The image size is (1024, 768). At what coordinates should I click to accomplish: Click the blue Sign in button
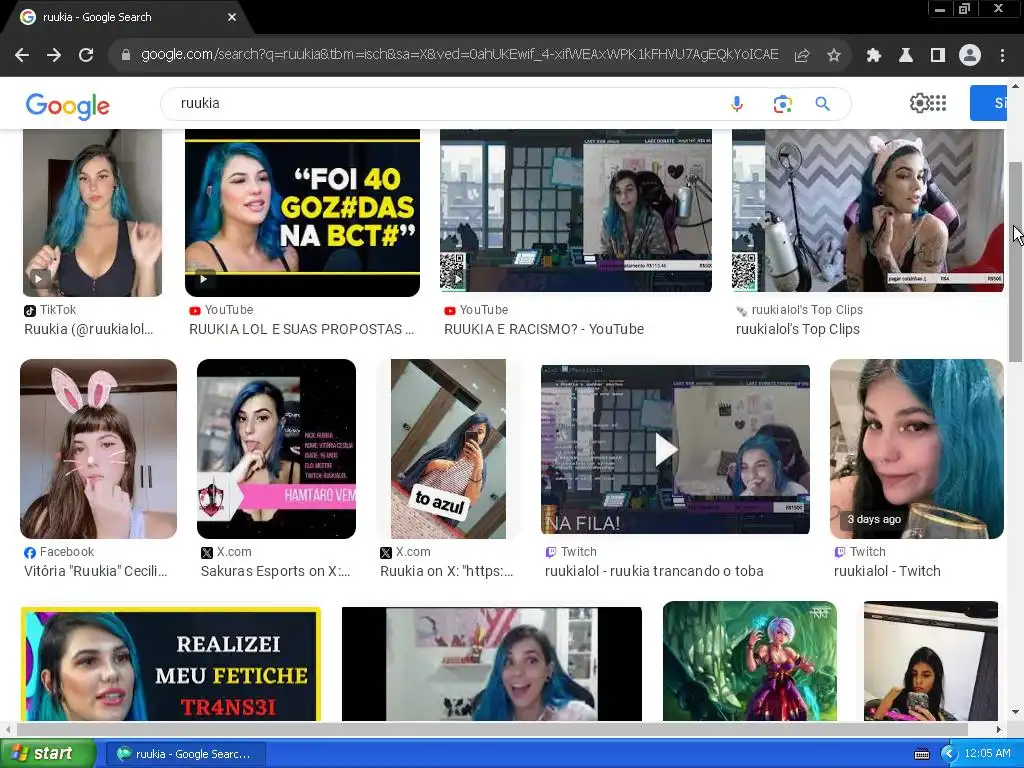pyautogui.click(x=989, y=103)
